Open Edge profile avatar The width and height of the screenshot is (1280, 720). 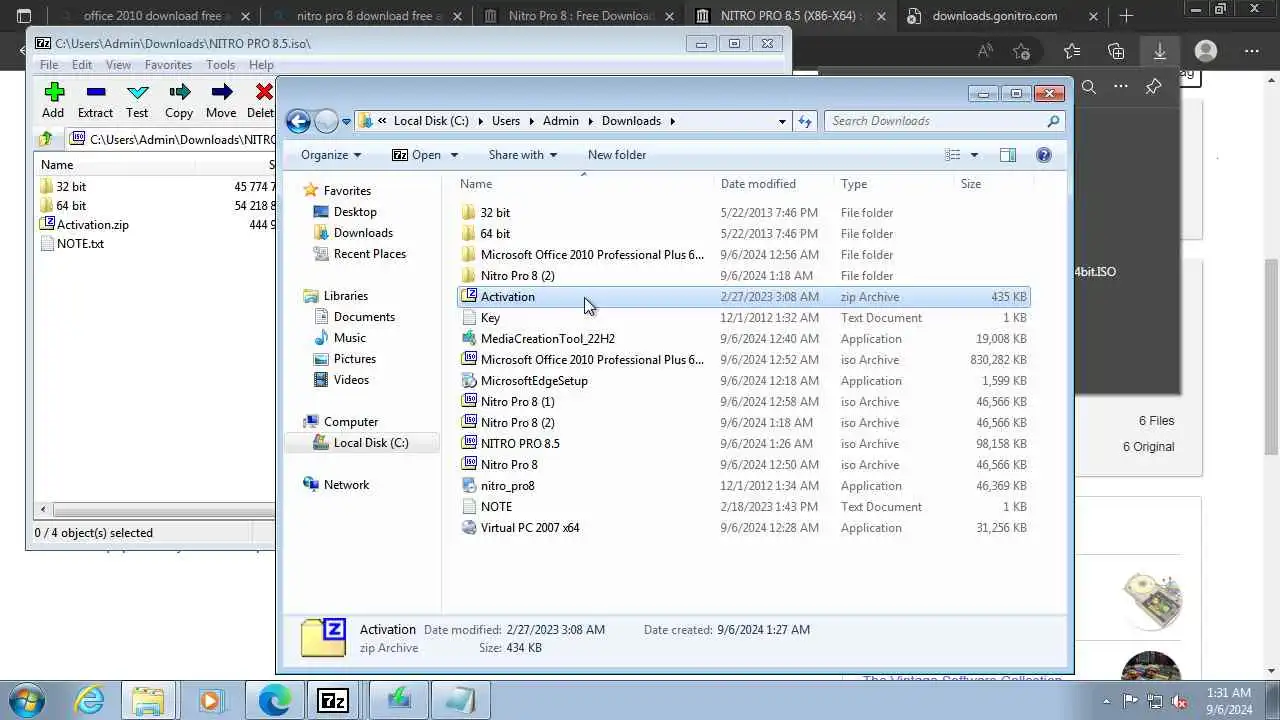1206,51
